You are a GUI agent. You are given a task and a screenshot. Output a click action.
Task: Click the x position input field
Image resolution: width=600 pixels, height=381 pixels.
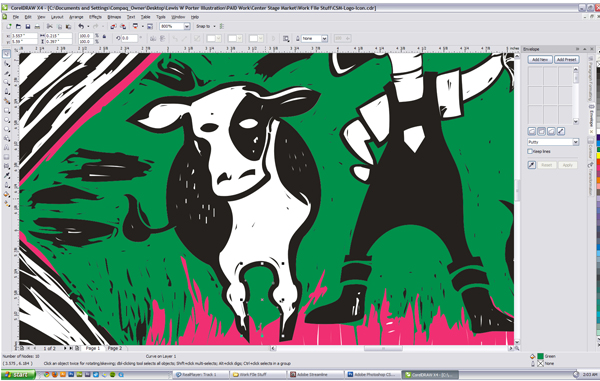[x=24, y=36]
